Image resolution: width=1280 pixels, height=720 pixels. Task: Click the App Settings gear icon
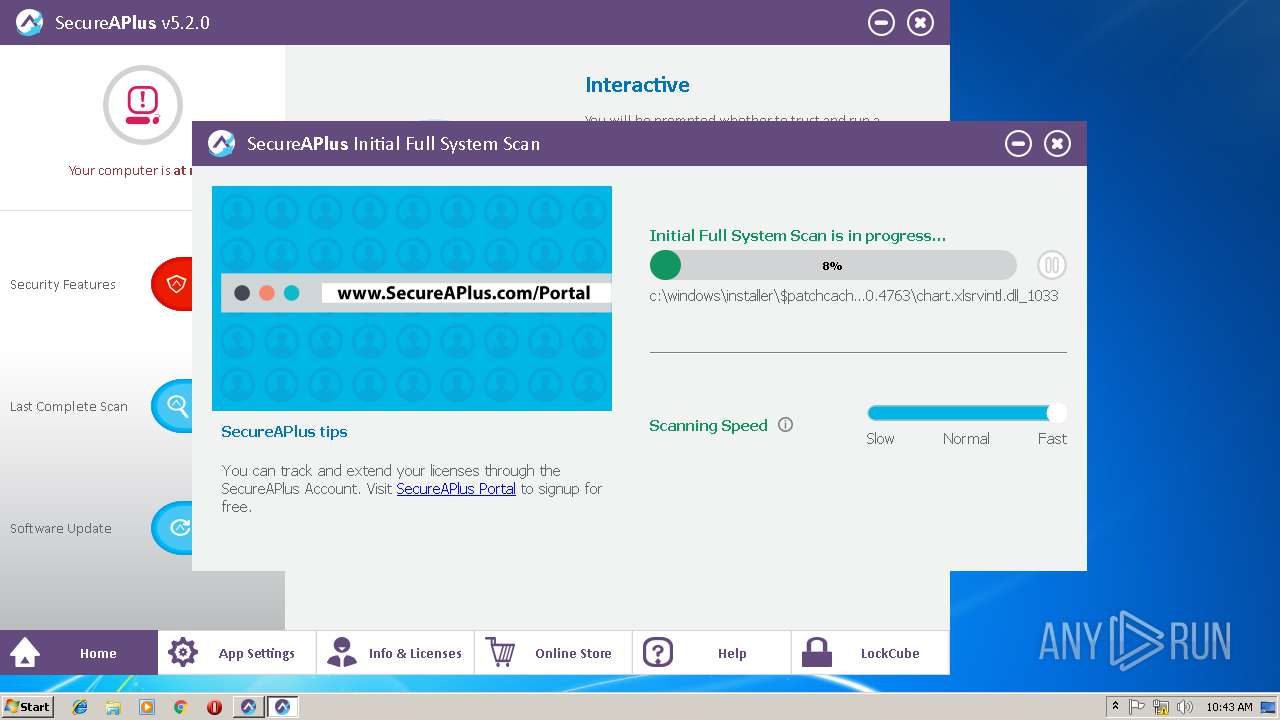[183, 653]
